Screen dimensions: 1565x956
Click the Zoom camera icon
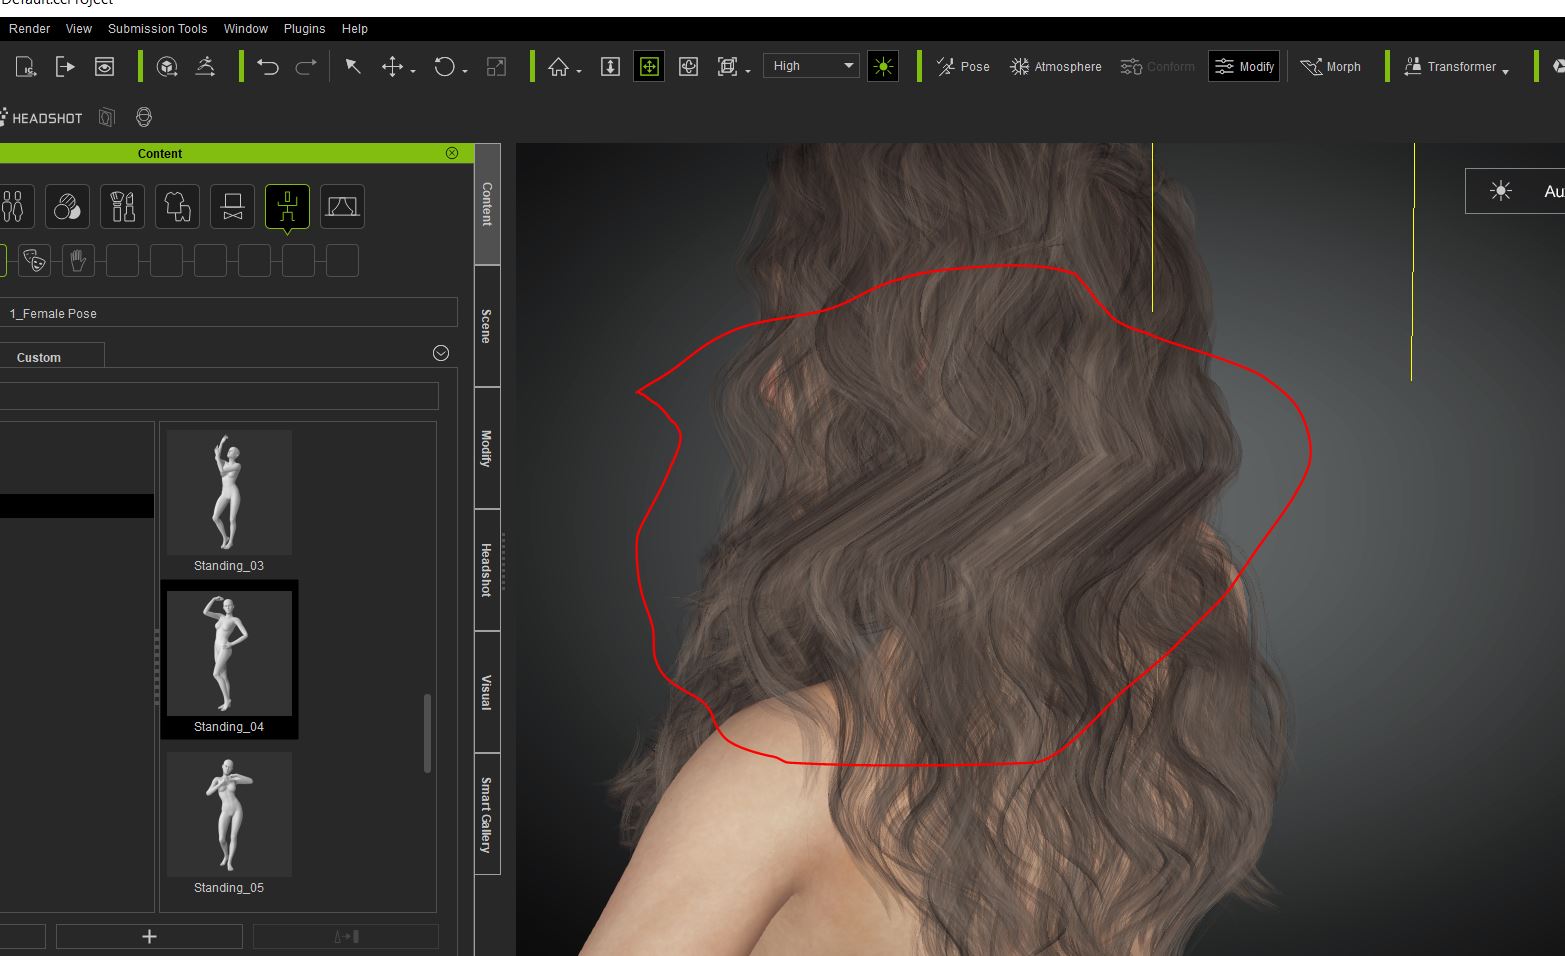pyautogui.click(x=610, y=67)
